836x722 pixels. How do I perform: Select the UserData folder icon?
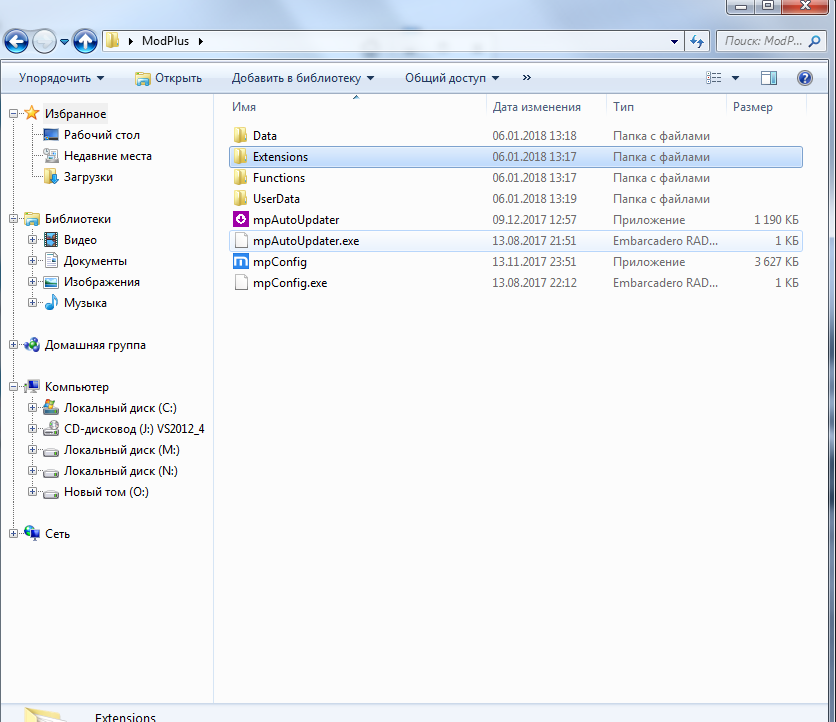point(240,198)
